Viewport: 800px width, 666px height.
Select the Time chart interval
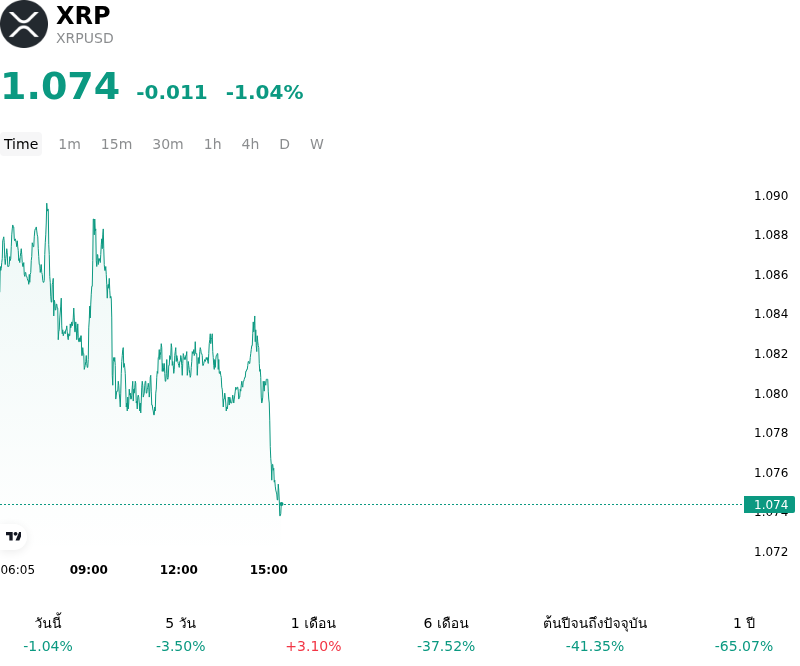(21, 144)
